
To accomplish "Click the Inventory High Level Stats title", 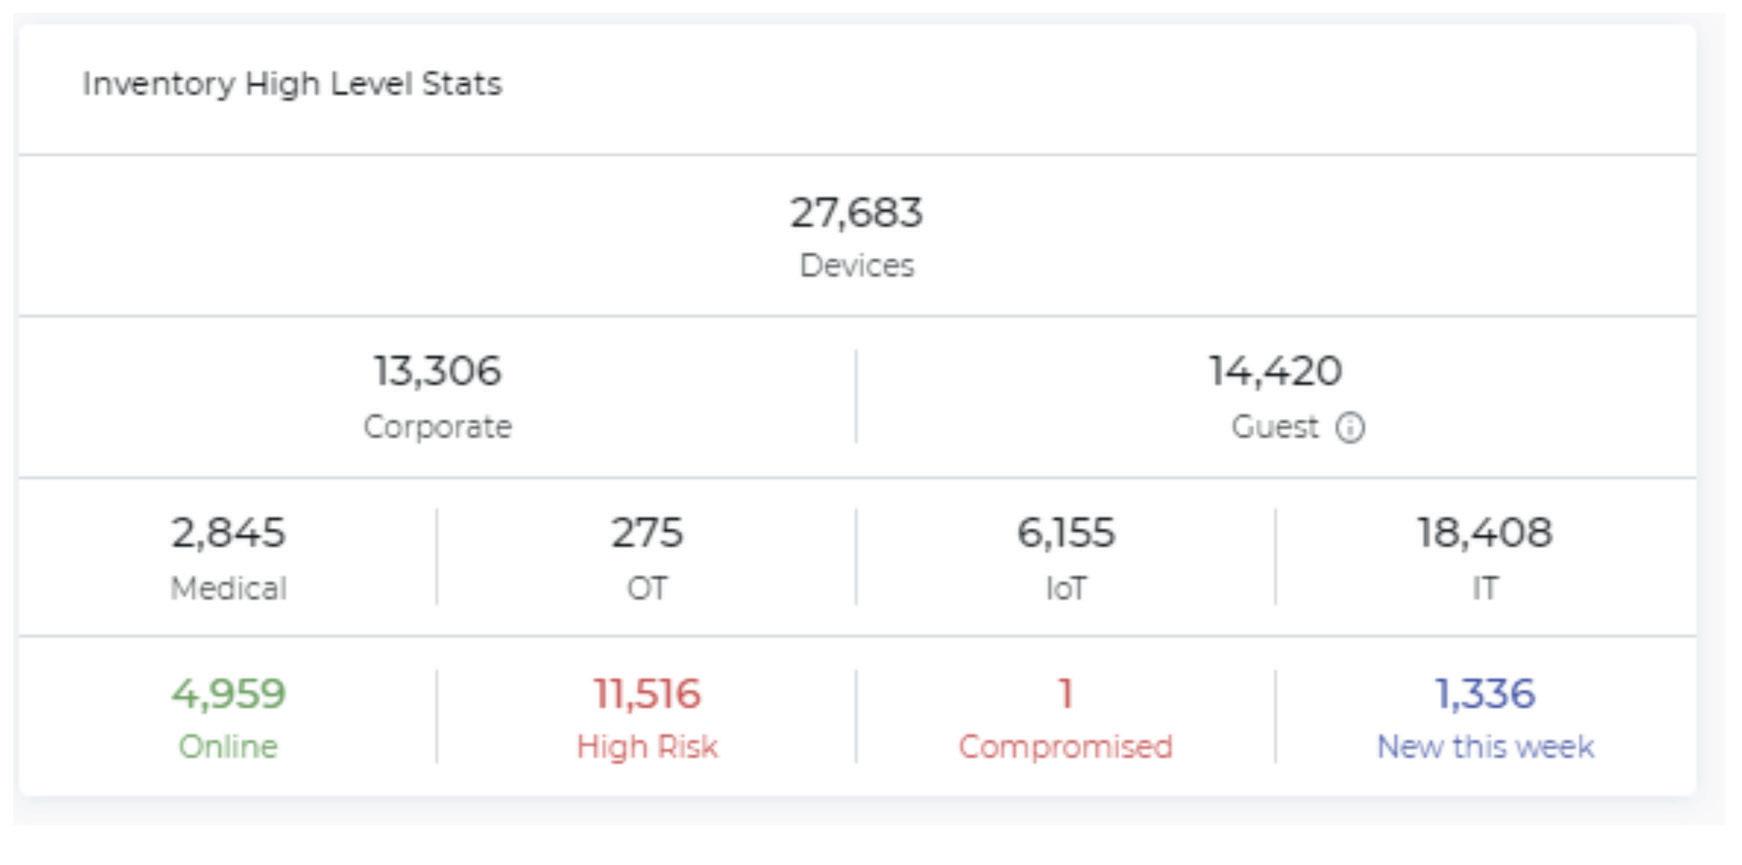I will 292,84.
